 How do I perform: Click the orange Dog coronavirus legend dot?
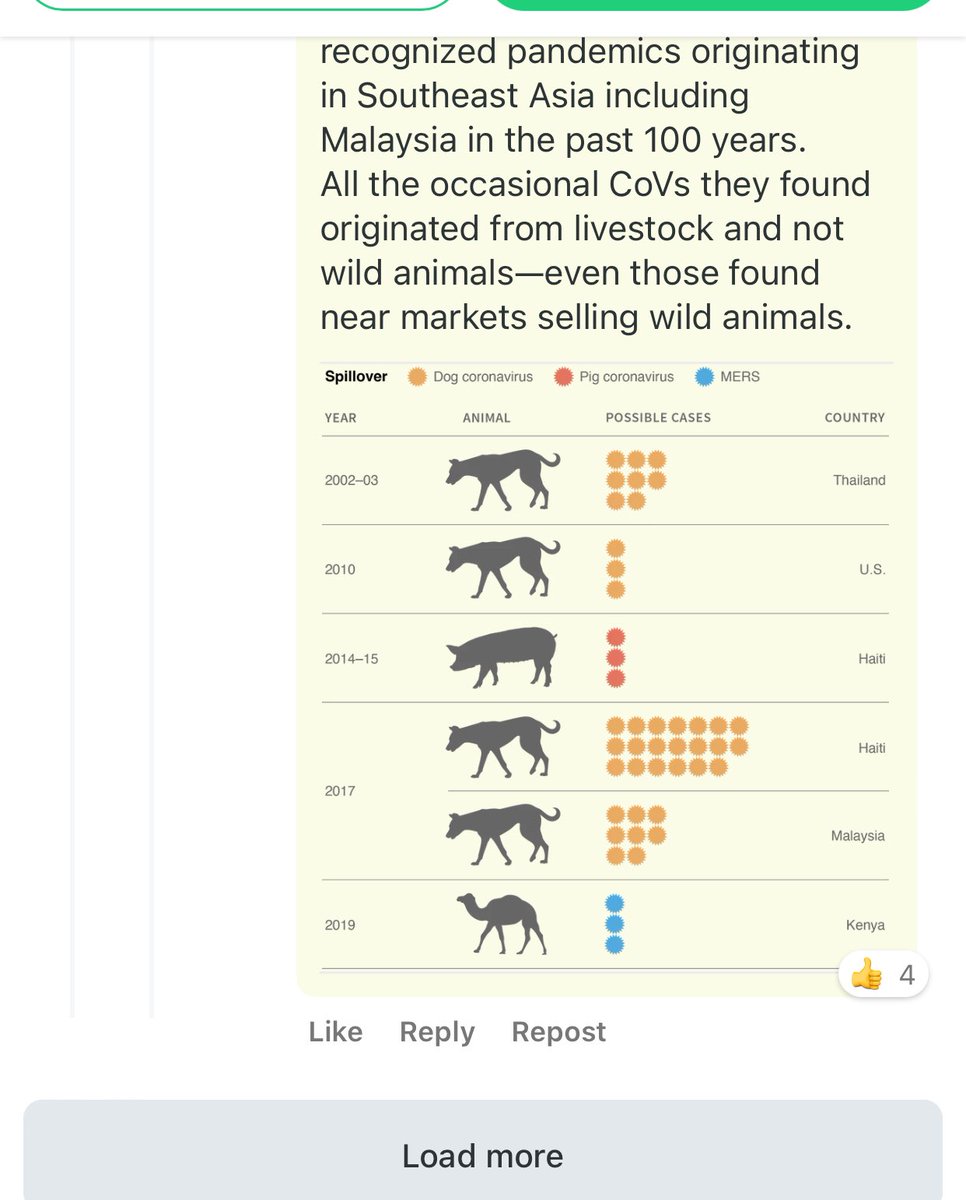click(x=417, y=377)
